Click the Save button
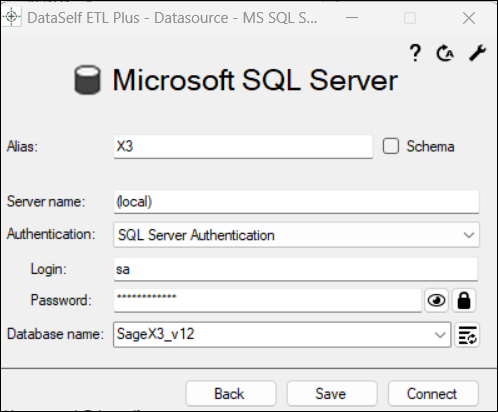The image size is (498, 412). tap(332, 394)
